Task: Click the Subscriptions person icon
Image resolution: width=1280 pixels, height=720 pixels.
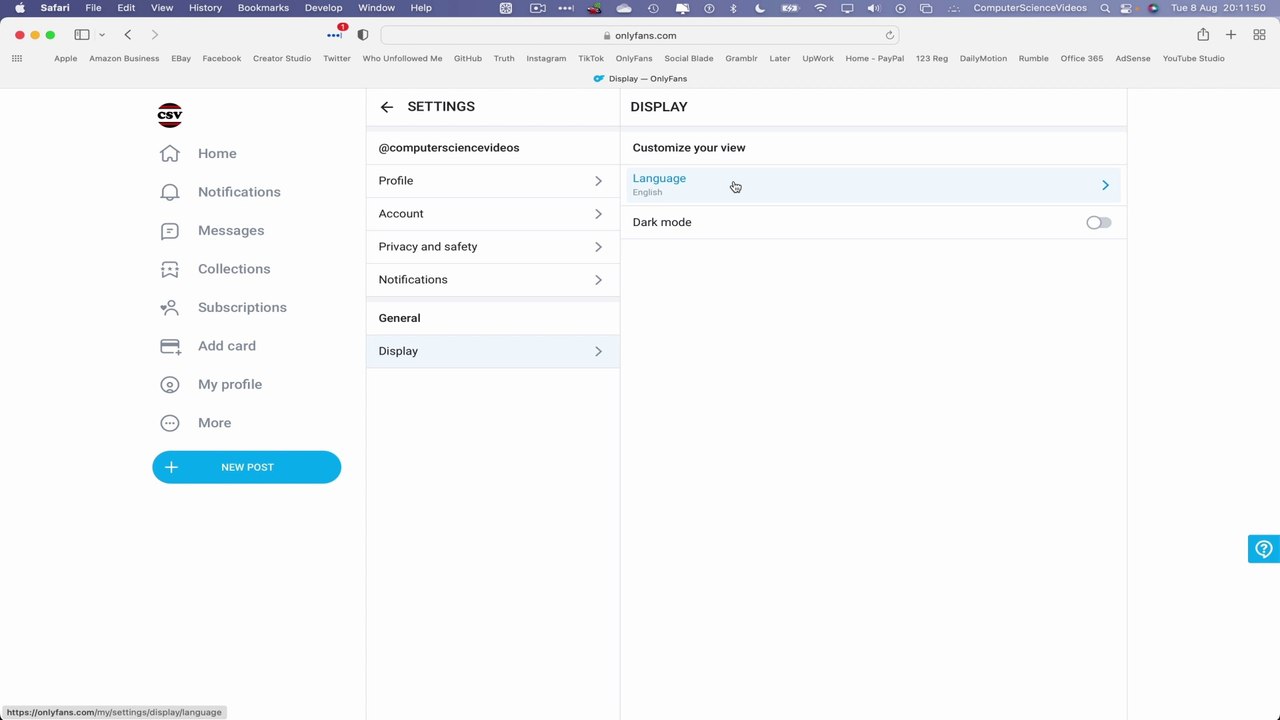Action: tap(170, 308)
